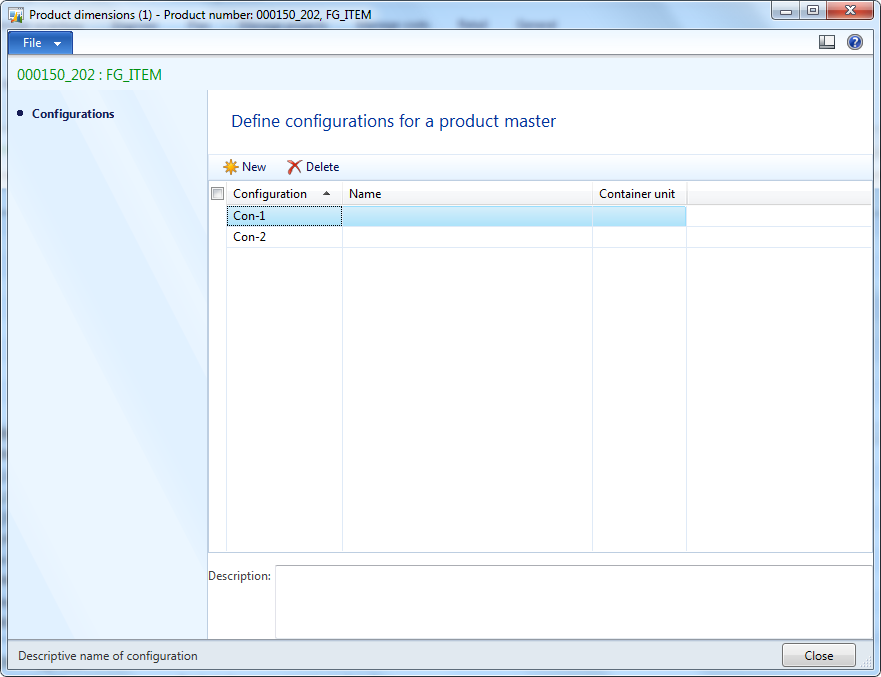Click the Container unit column header

coord(637,193)
